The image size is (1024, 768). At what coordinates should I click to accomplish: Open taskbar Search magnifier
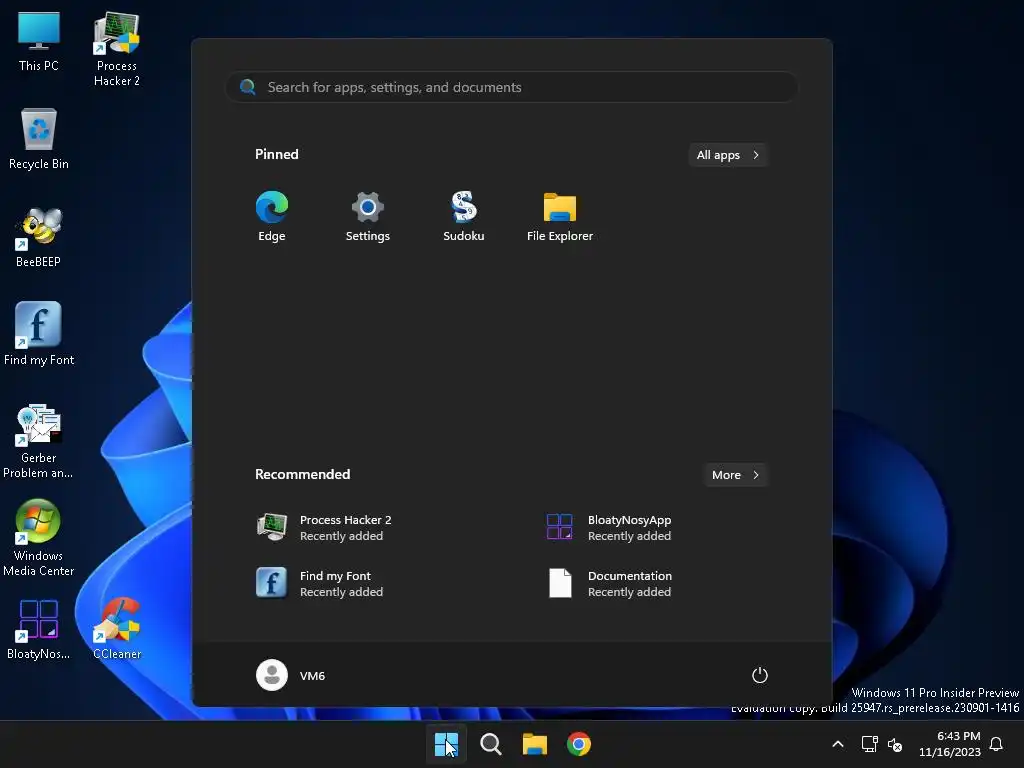tap(490, 744)
